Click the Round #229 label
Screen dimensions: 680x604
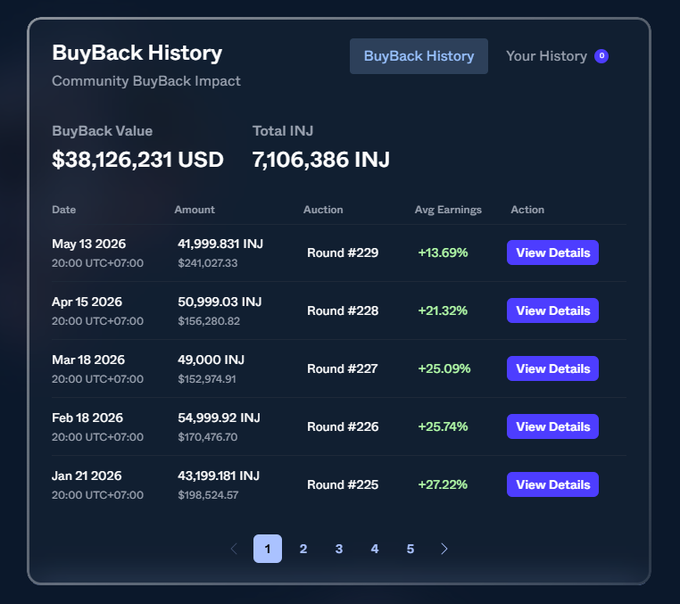pos(343,252)
